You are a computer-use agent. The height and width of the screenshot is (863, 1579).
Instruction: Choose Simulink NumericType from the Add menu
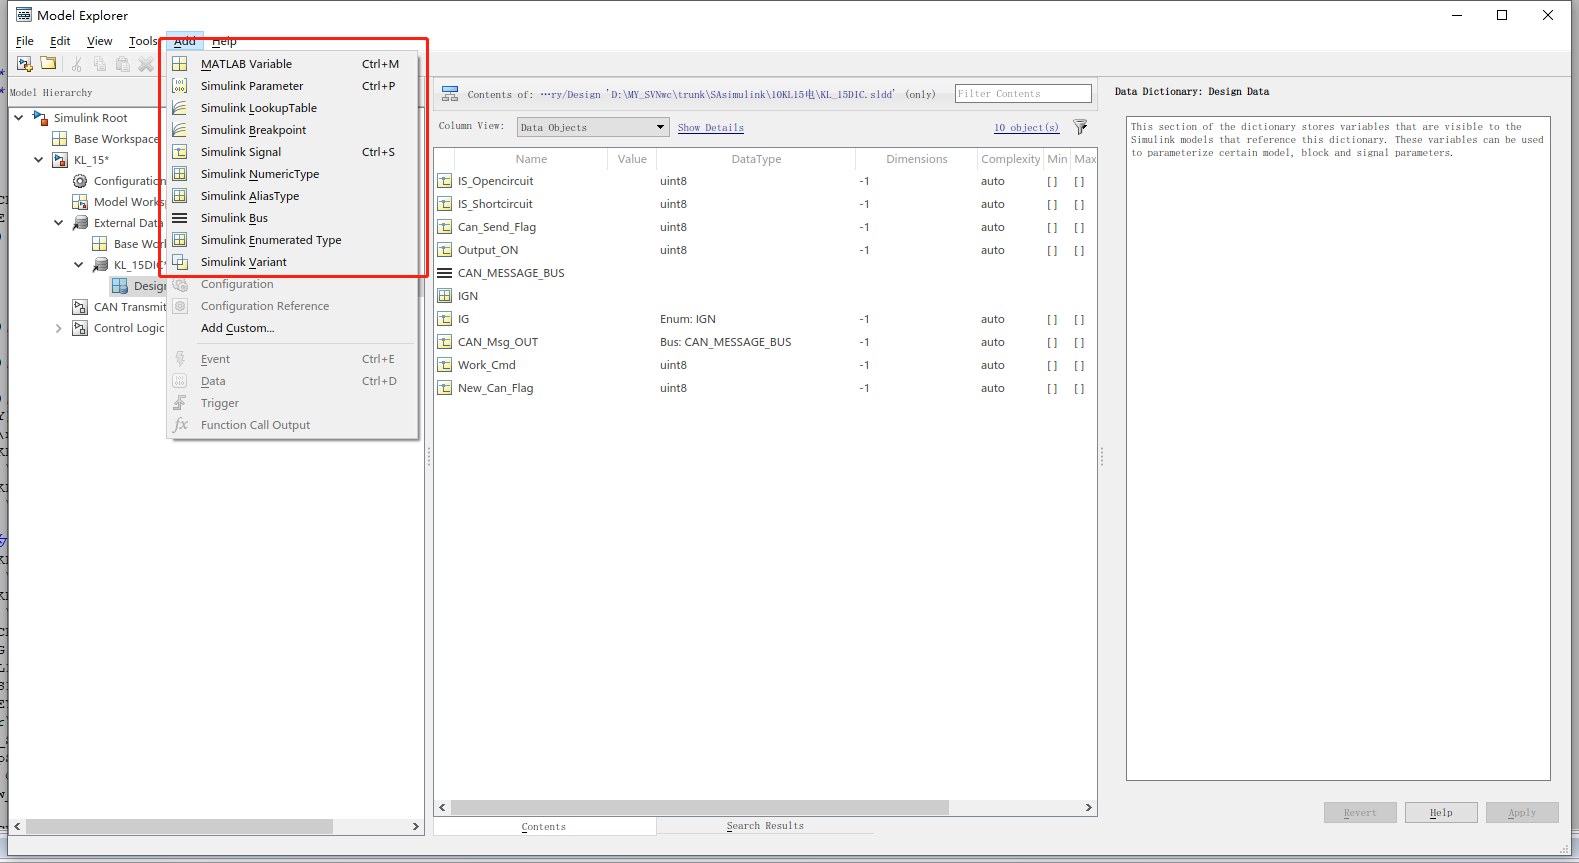point(292,174)
